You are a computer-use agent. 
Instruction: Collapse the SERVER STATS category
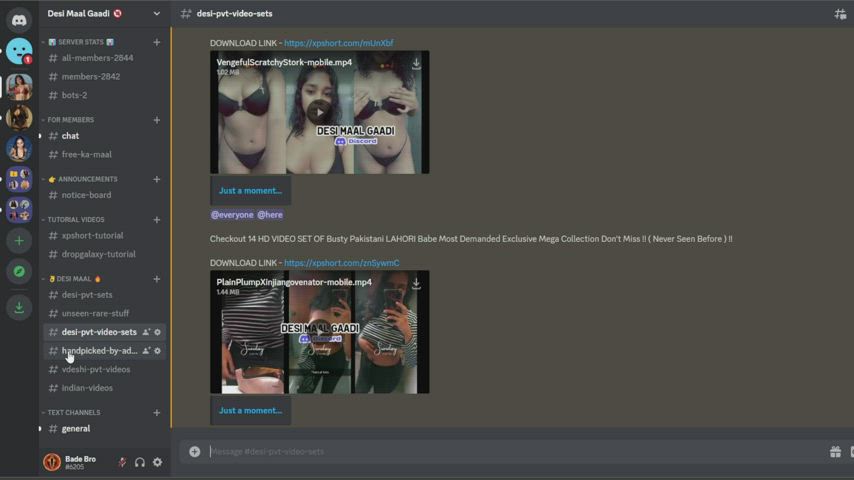coord(81,42)
